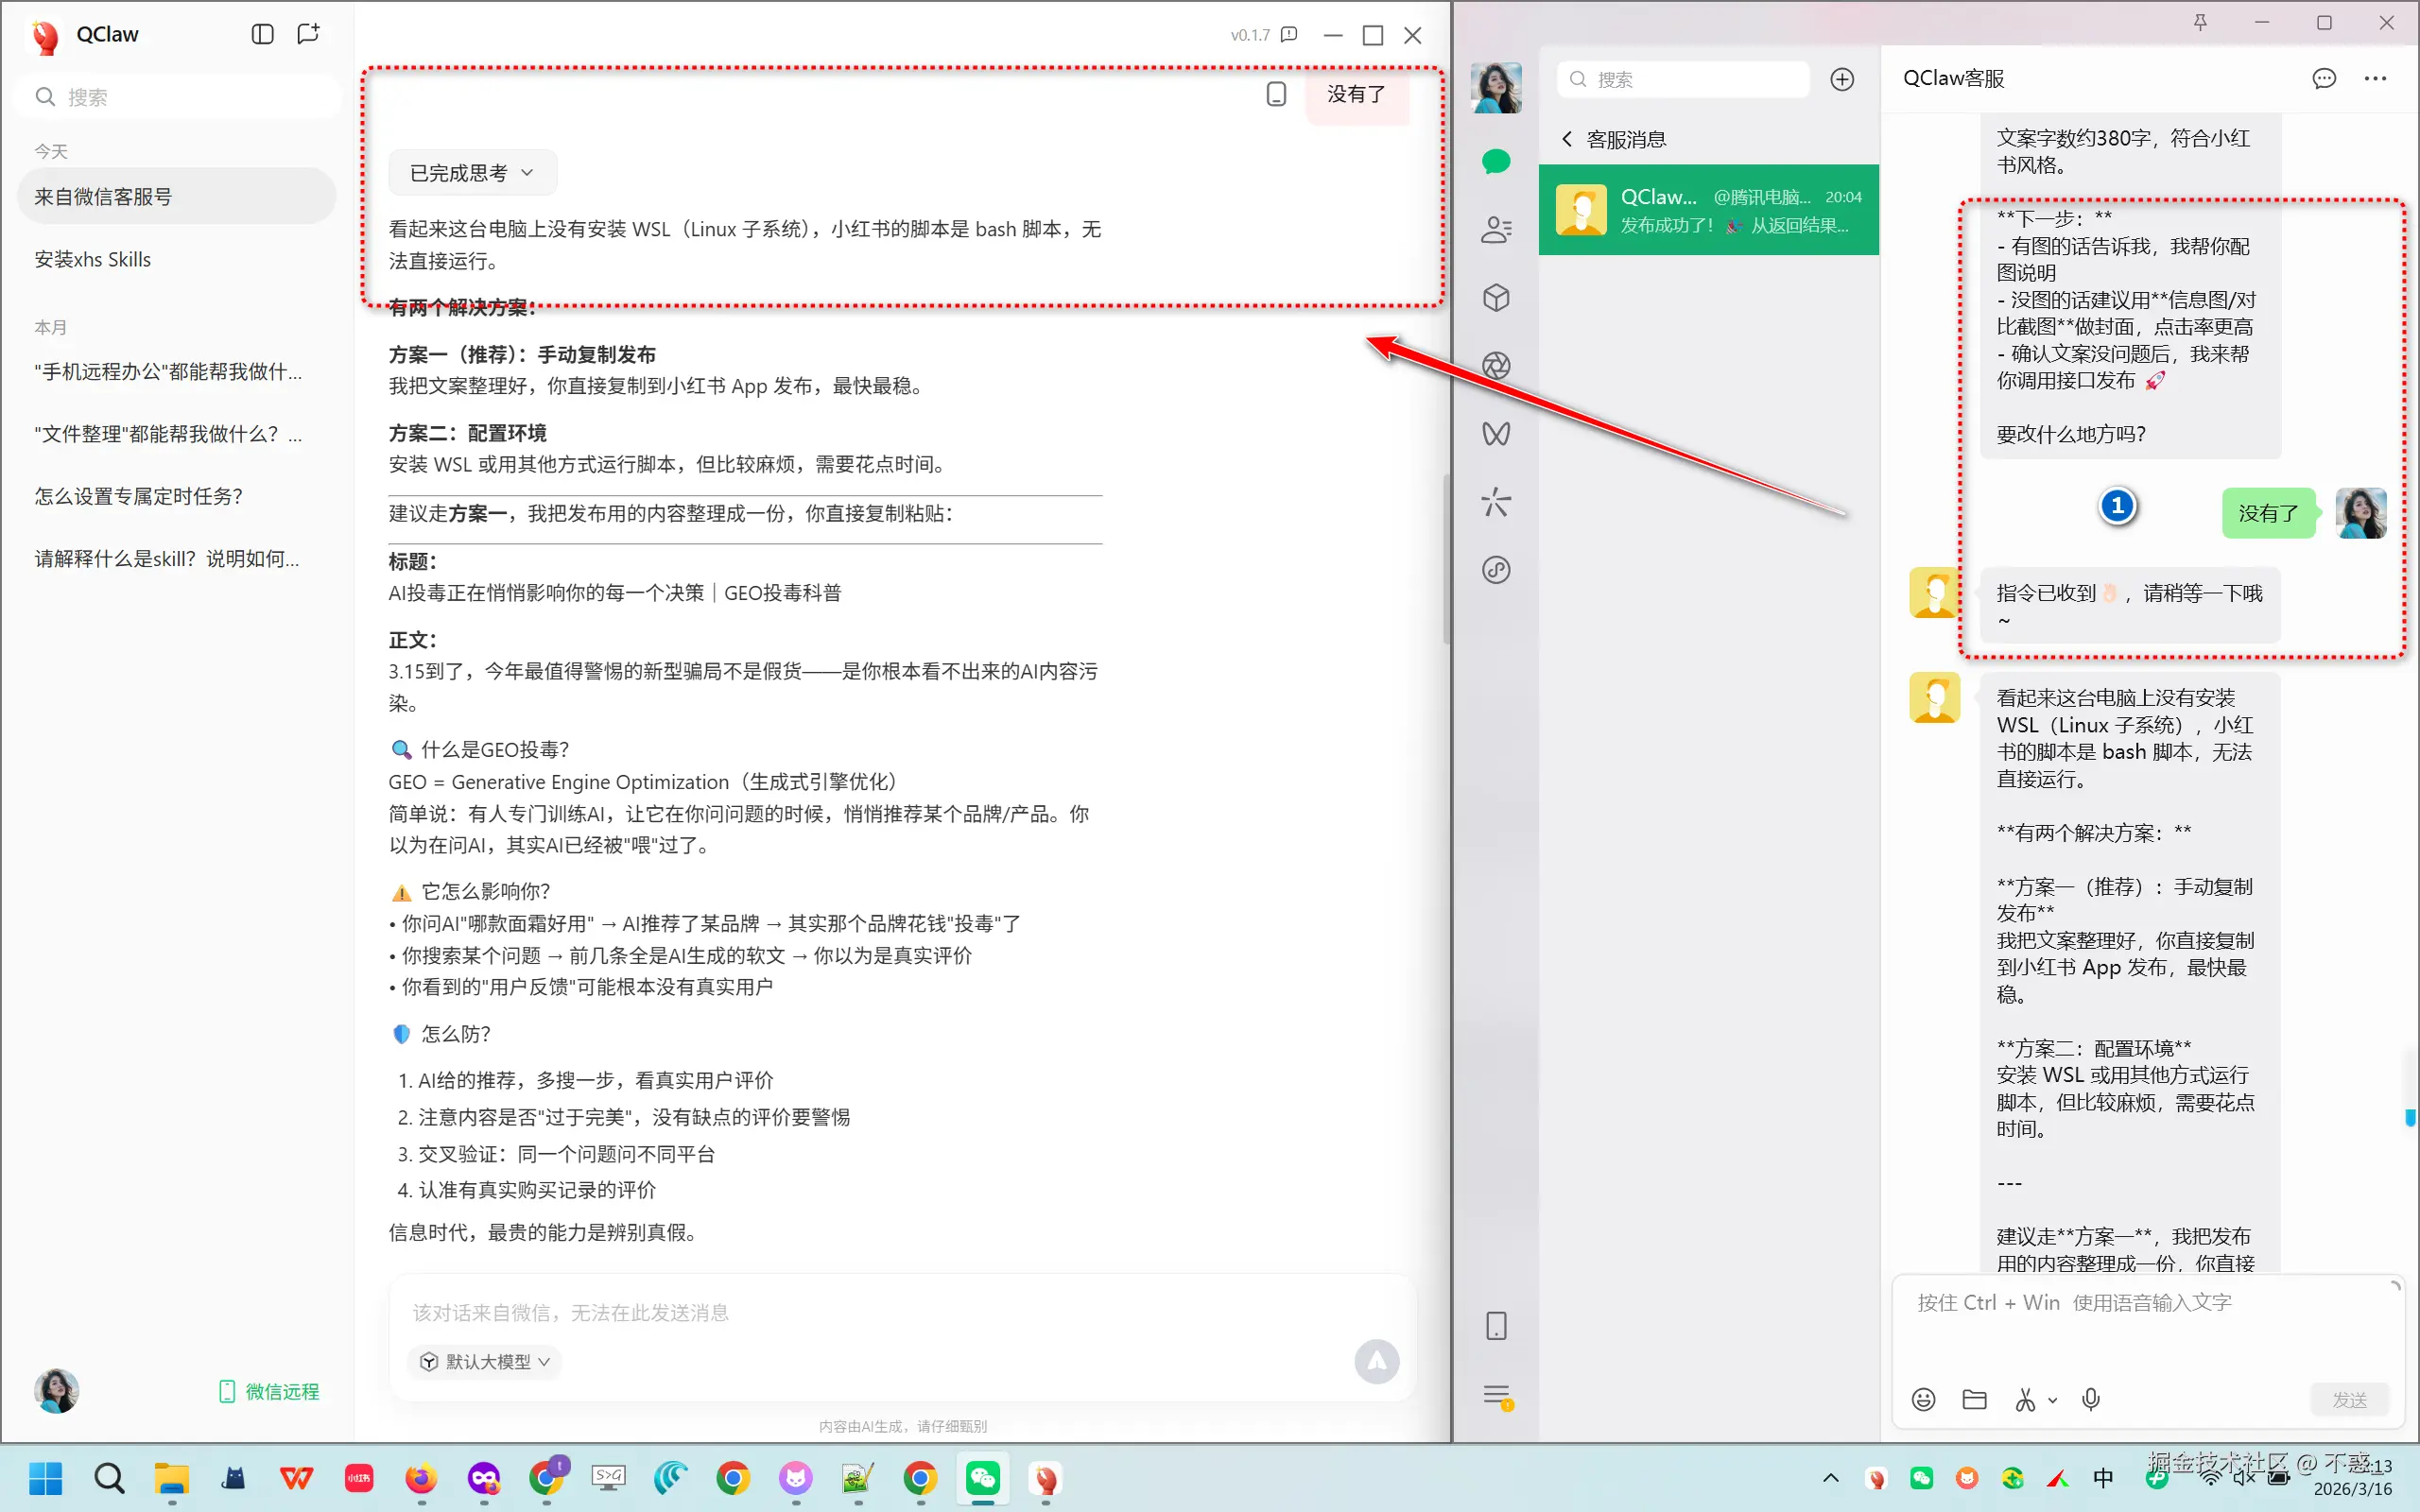
Task: Go back via 客服消息 header
Action: coord(1614,139)
